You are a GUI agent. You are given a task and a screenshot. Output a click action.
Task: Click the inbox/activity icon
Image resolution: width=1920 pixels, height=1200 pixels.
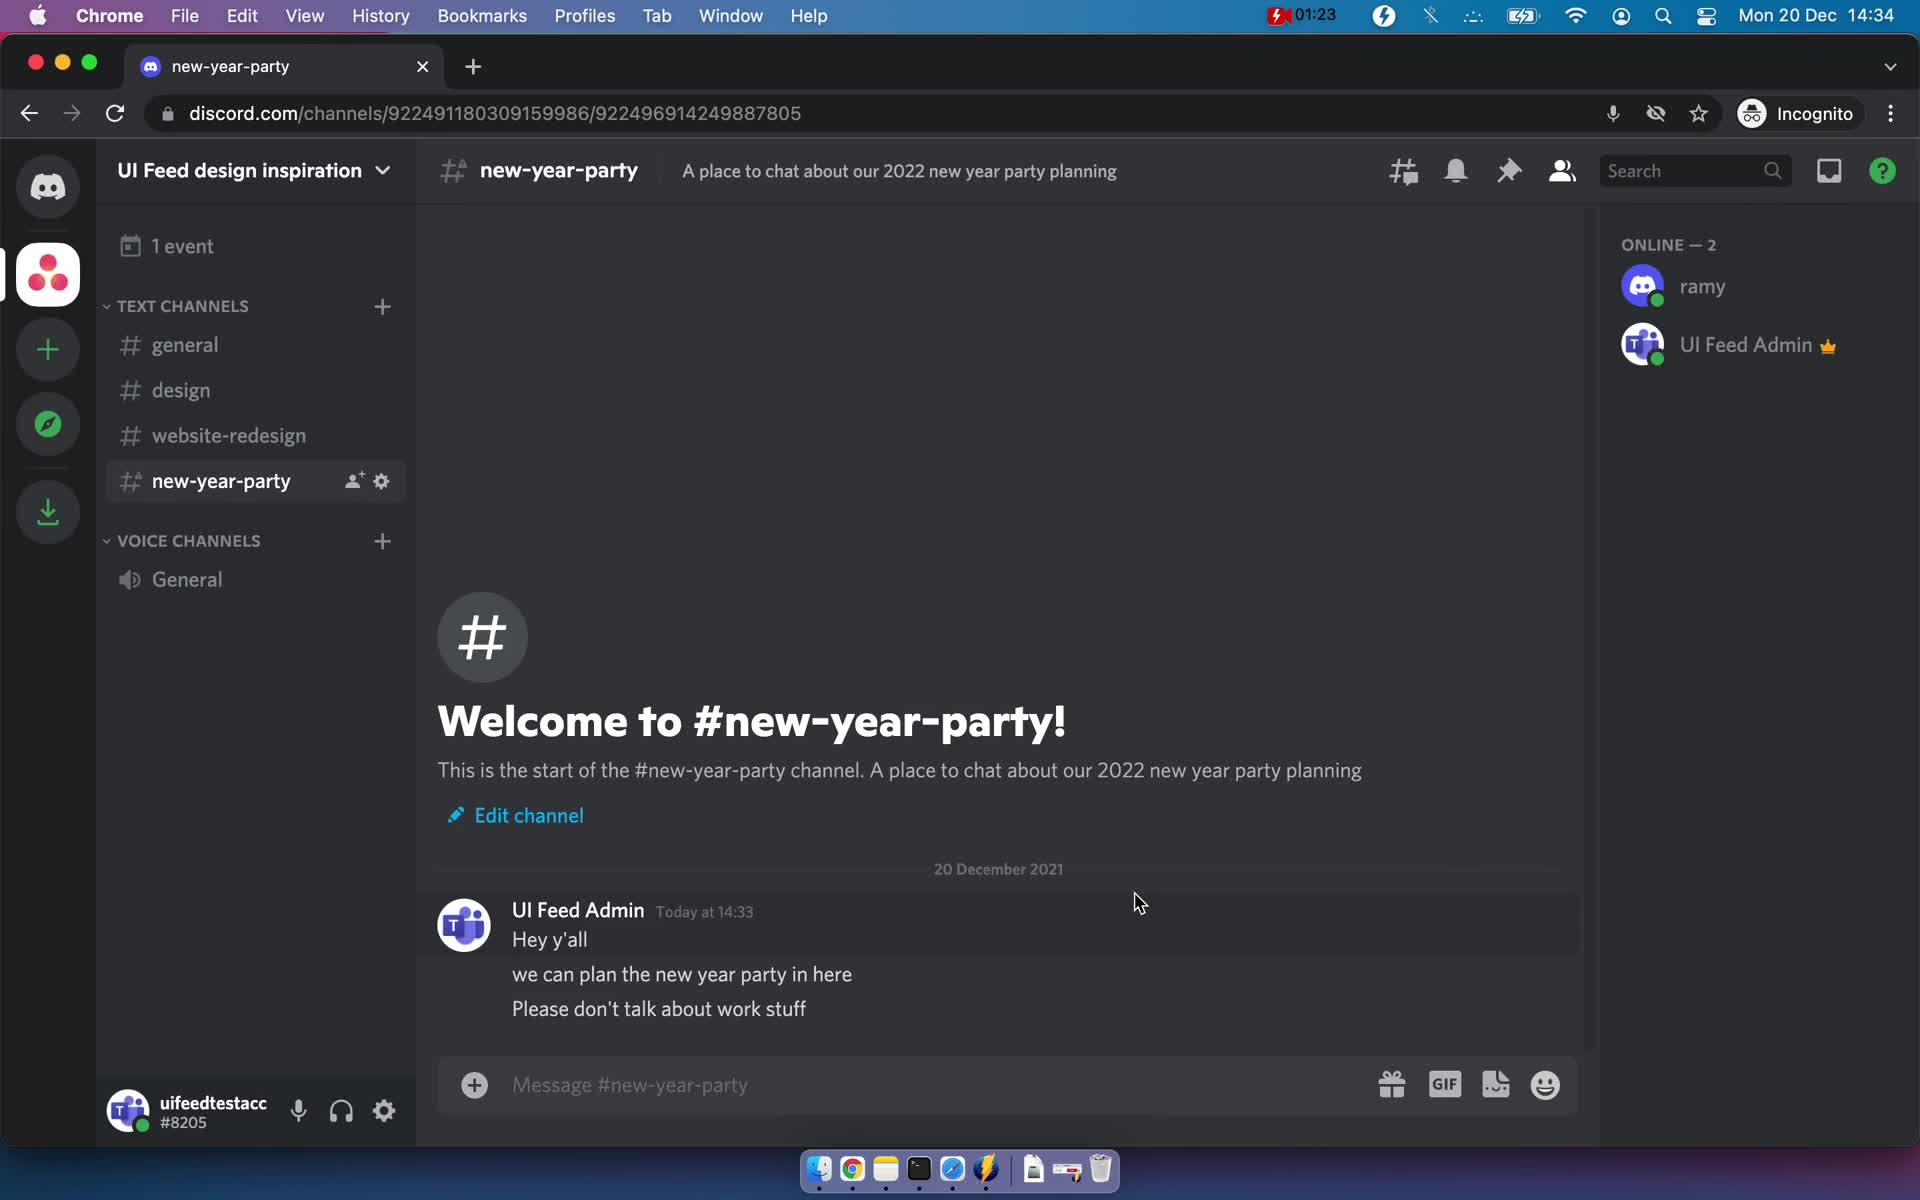[1830, 170]
